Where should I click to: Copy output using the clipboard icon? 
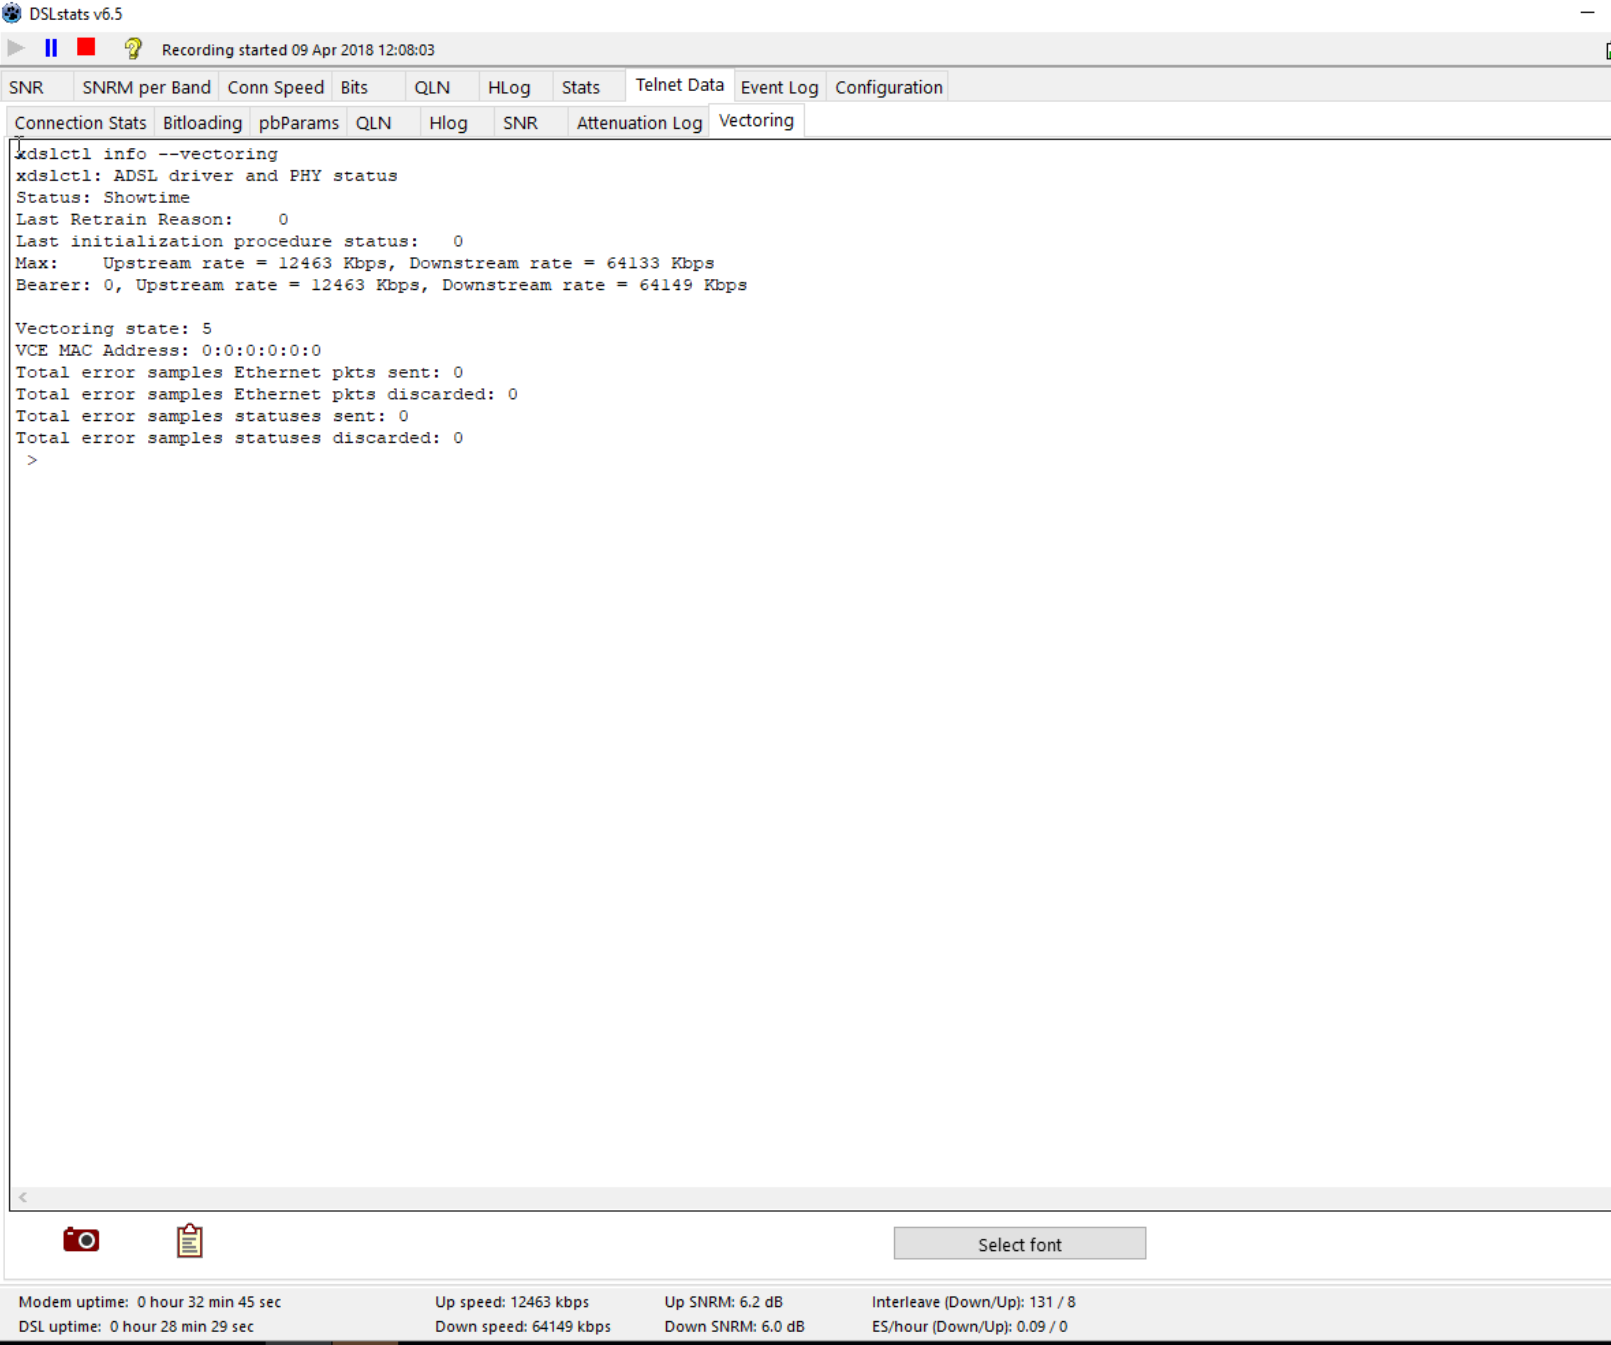[189, 1241]
